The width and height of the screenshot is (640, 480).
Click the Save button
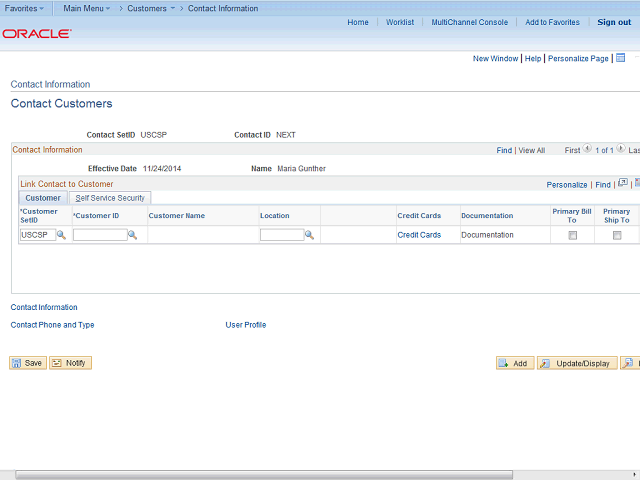pyautogui.click(x=28, y=363)
